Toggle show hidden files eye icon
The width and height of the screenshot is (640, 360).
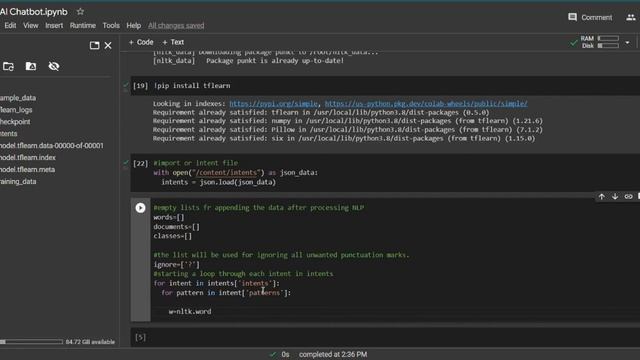54,66
